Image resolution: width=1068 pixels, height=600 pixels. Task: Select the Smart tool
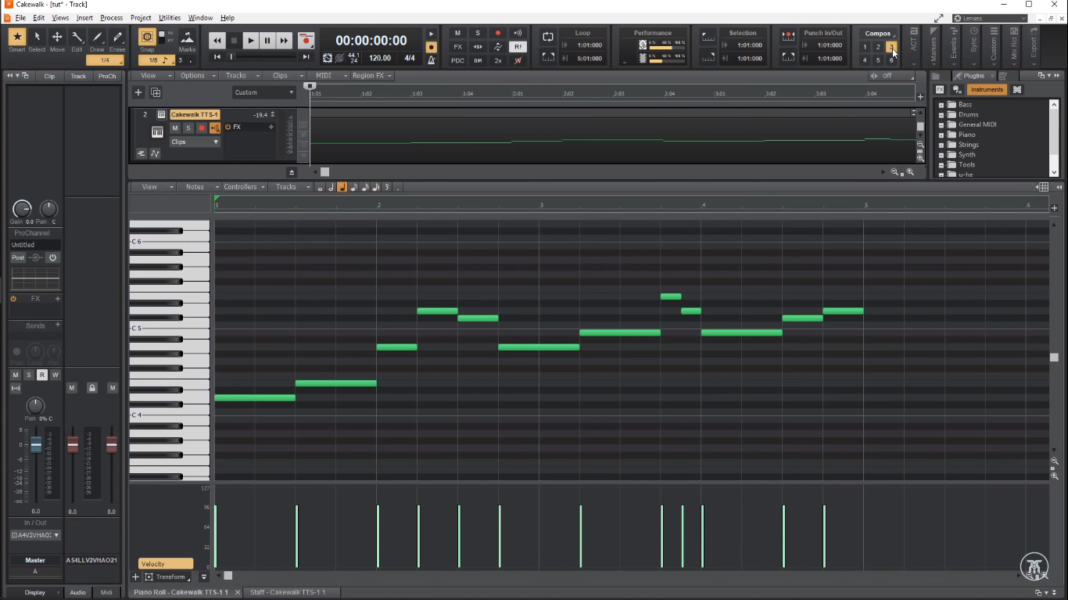[x=17, y=40]
